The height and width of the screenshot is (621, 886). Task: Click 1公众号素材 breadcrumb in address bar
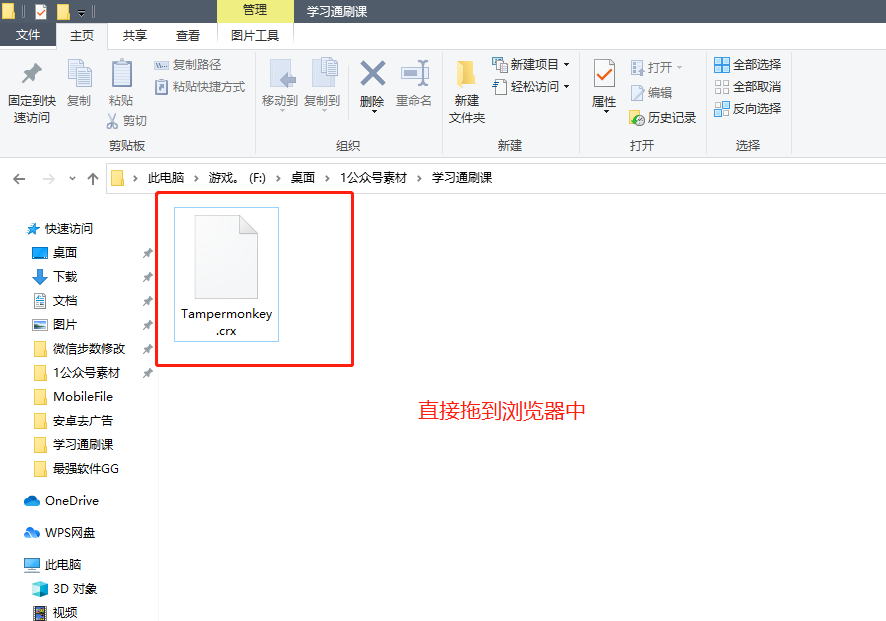[373, 178]
